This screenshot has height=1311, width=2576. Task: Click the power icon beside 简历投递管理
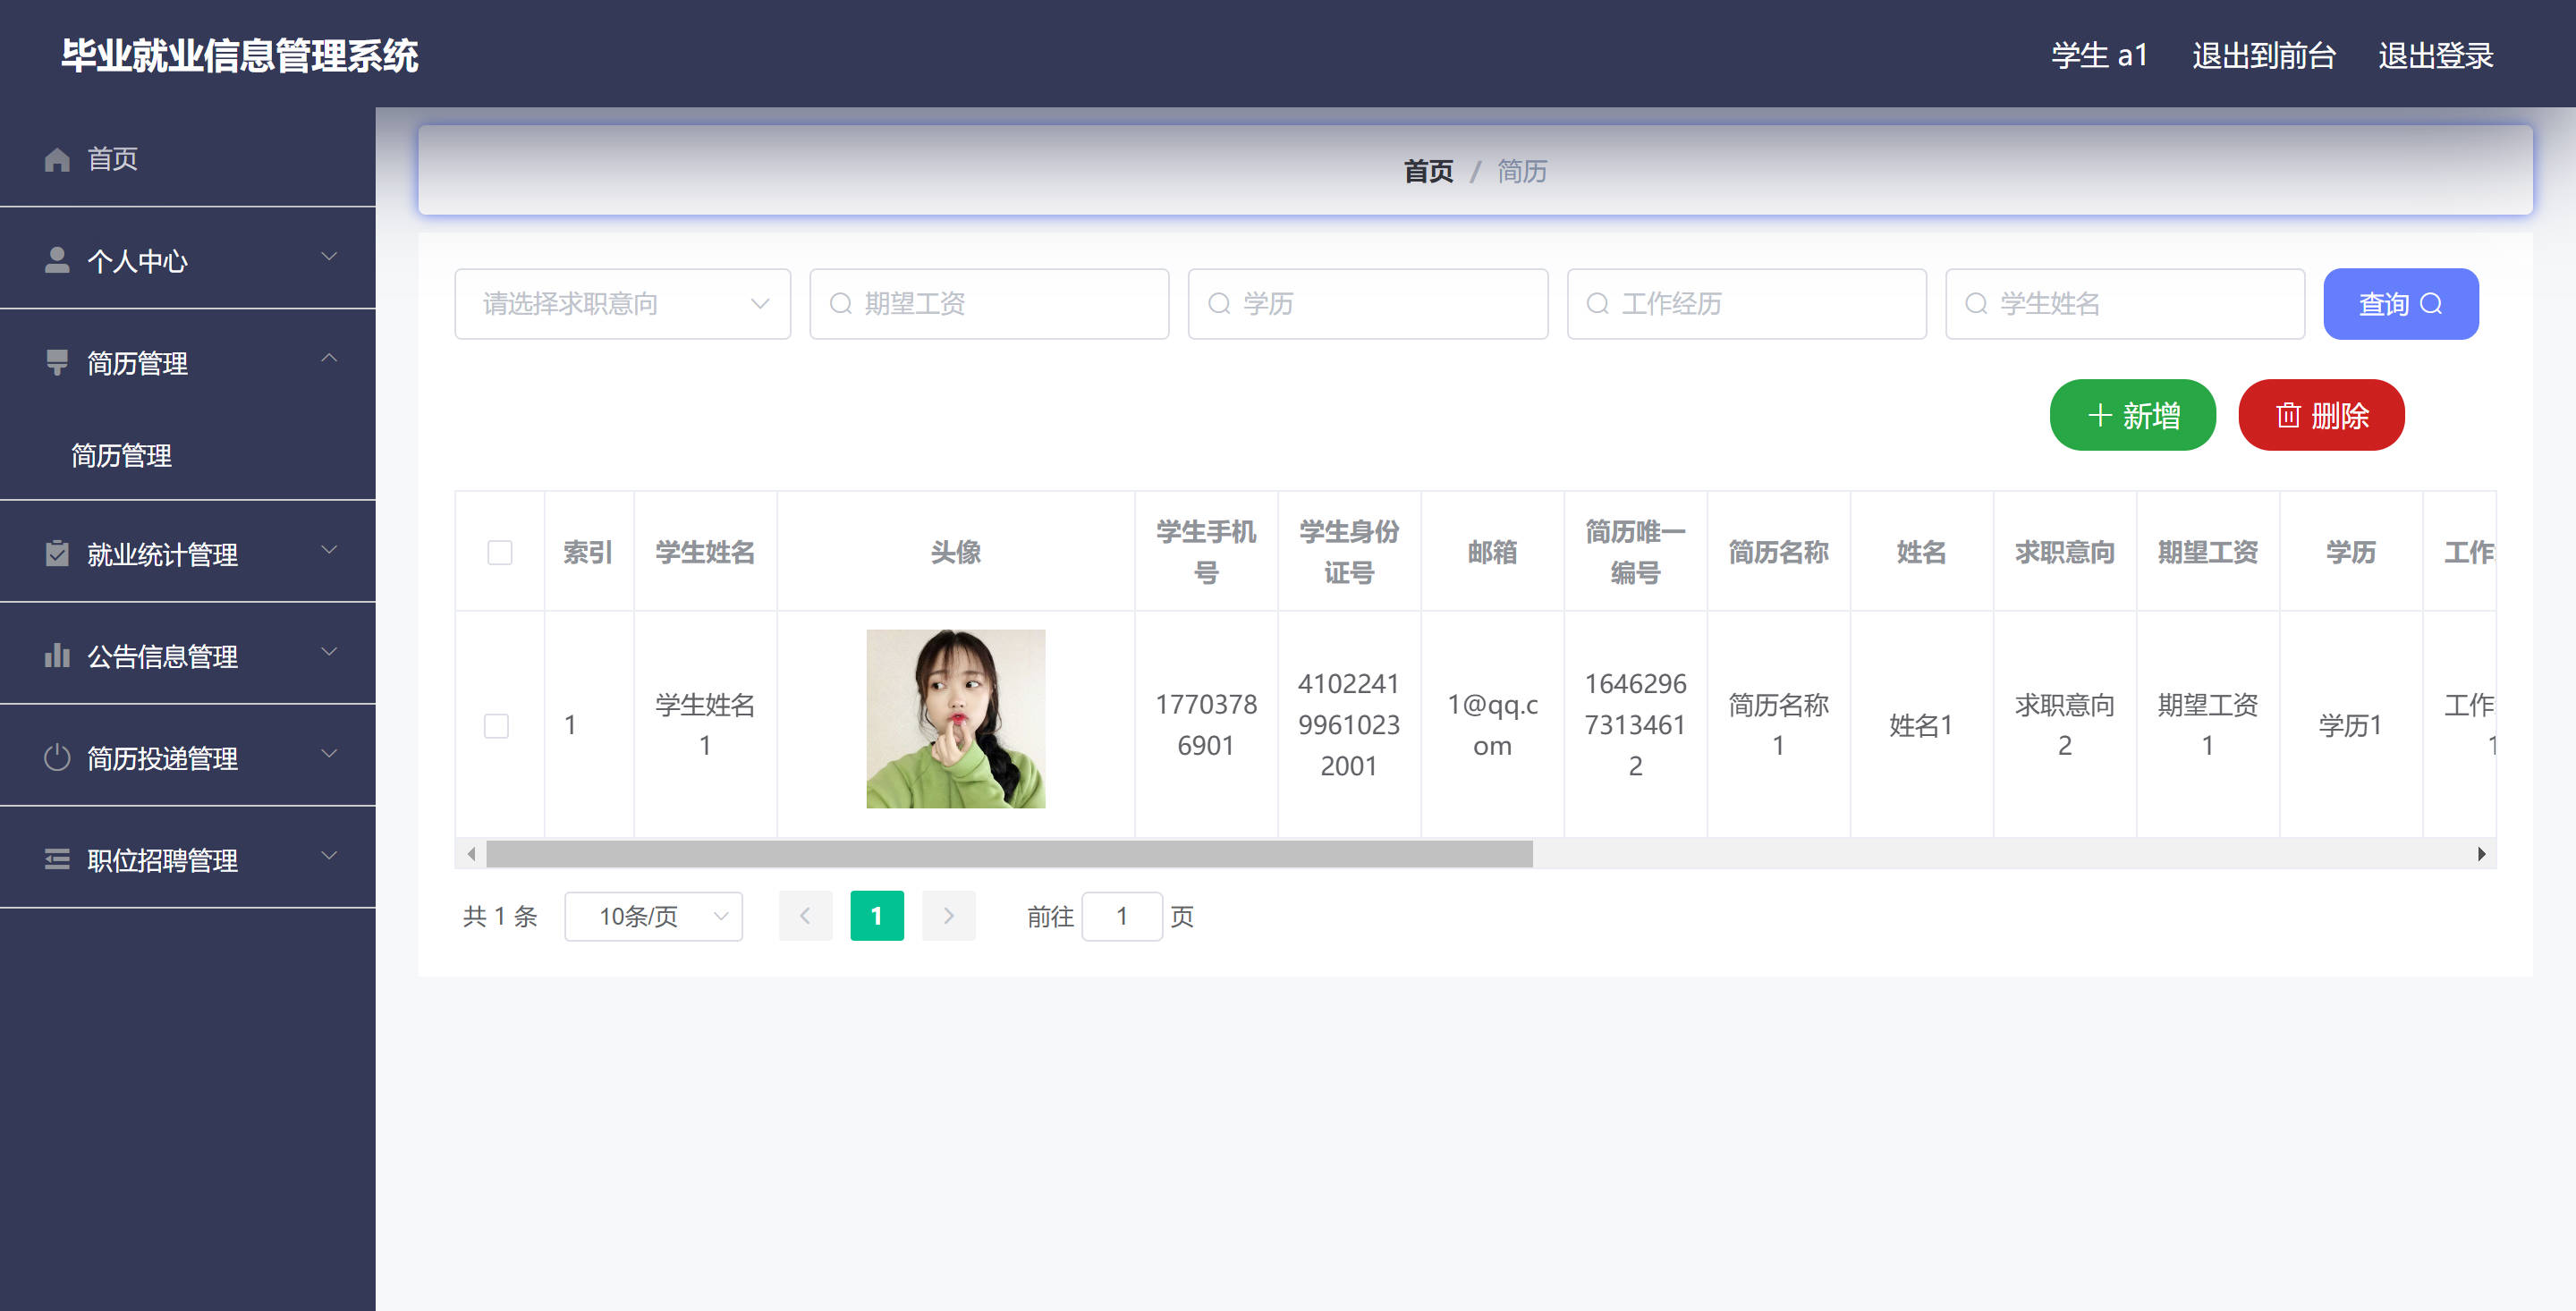click(57, 758)
